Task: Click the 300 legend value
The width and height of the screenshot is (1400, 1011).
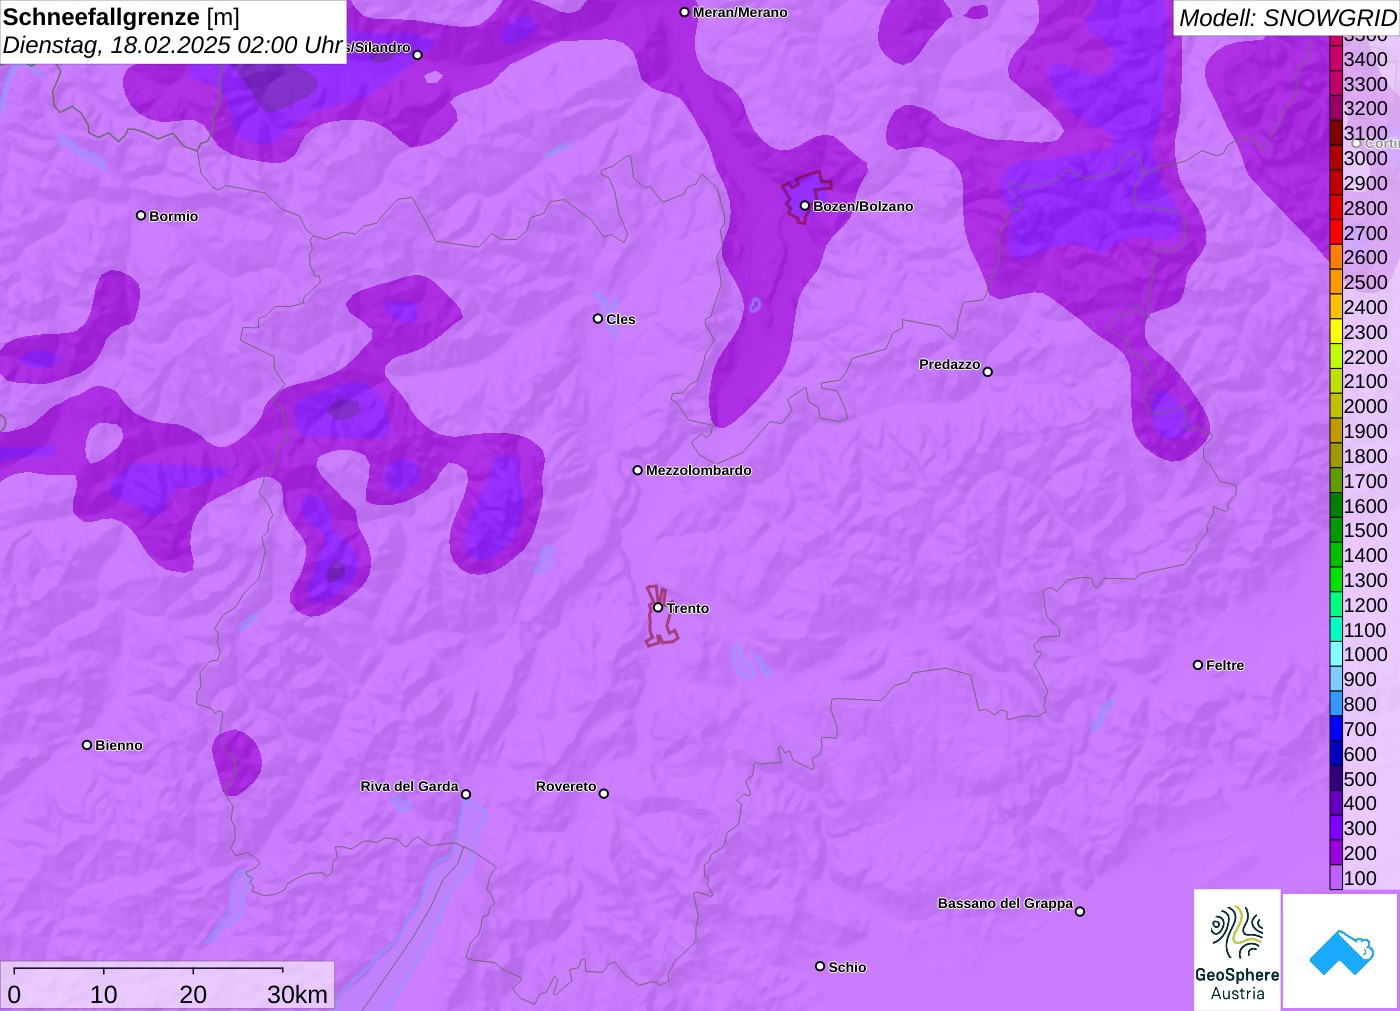Action: click(1360, 828)
